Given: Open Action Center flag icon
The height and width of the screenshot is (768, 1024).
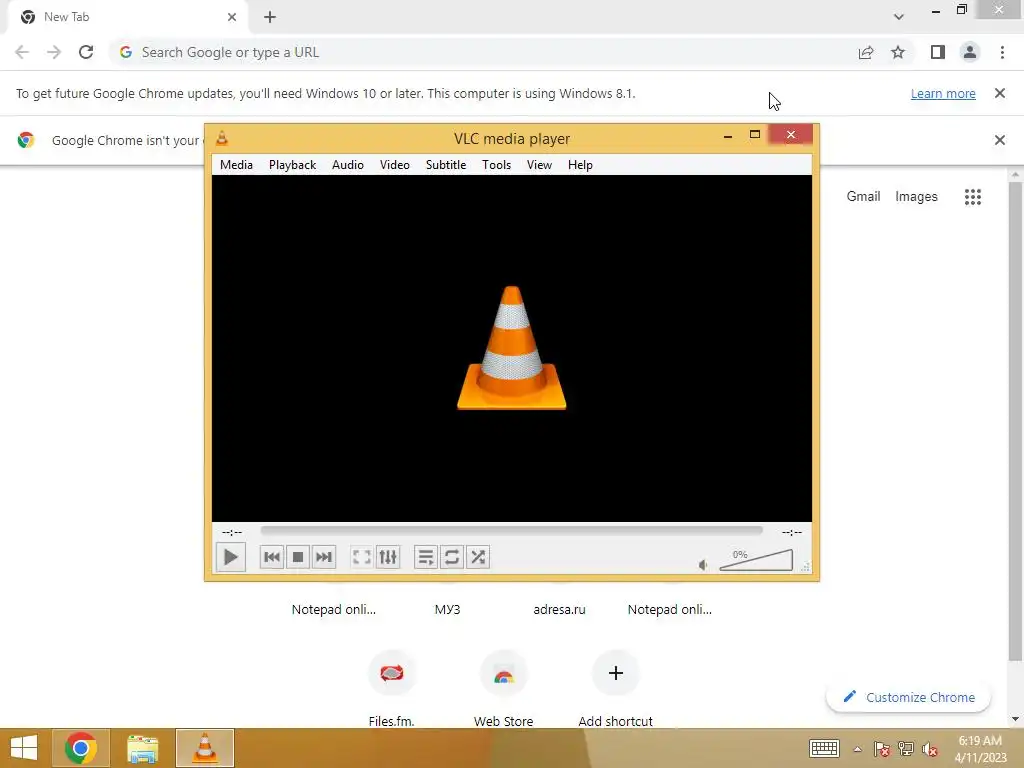Looking at the screenshot, I should pos(882,748).
